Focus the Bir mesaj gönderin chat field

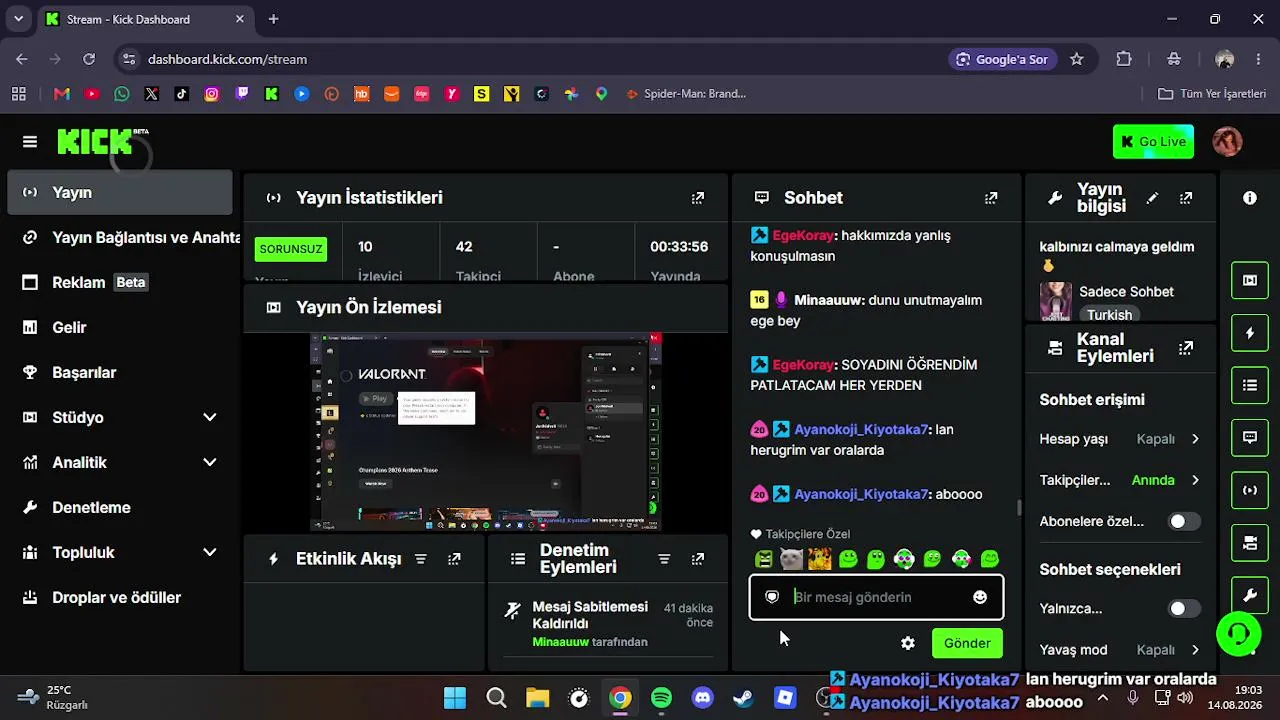[x=876, y=597]
